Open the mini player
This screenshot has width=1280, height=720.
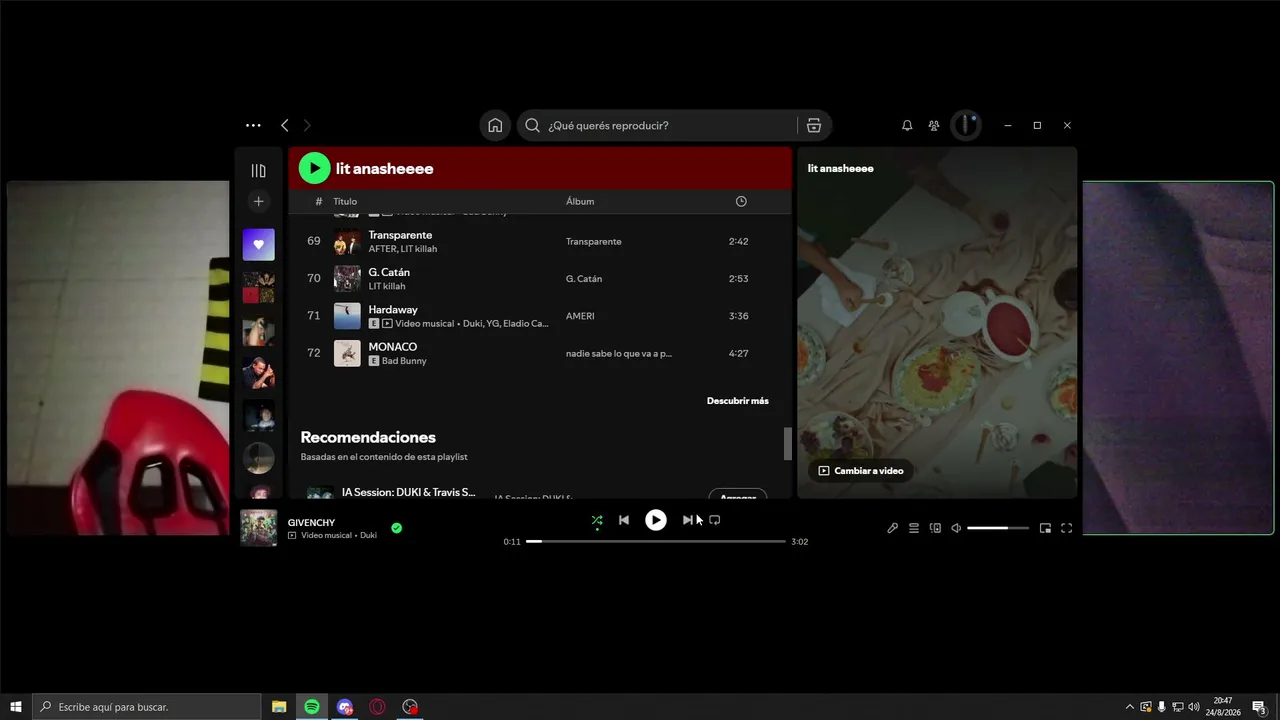[x=1045, y=528]
